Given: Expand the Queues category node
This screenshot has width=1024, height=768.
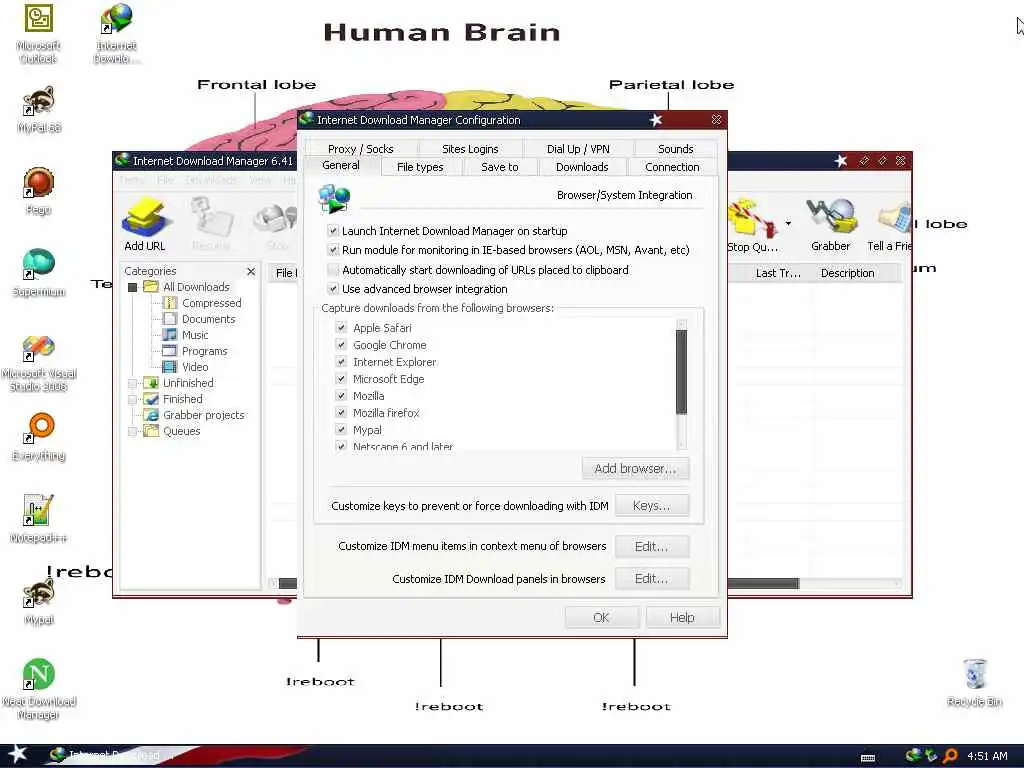Looking at the screenshot, I should 133,431.
